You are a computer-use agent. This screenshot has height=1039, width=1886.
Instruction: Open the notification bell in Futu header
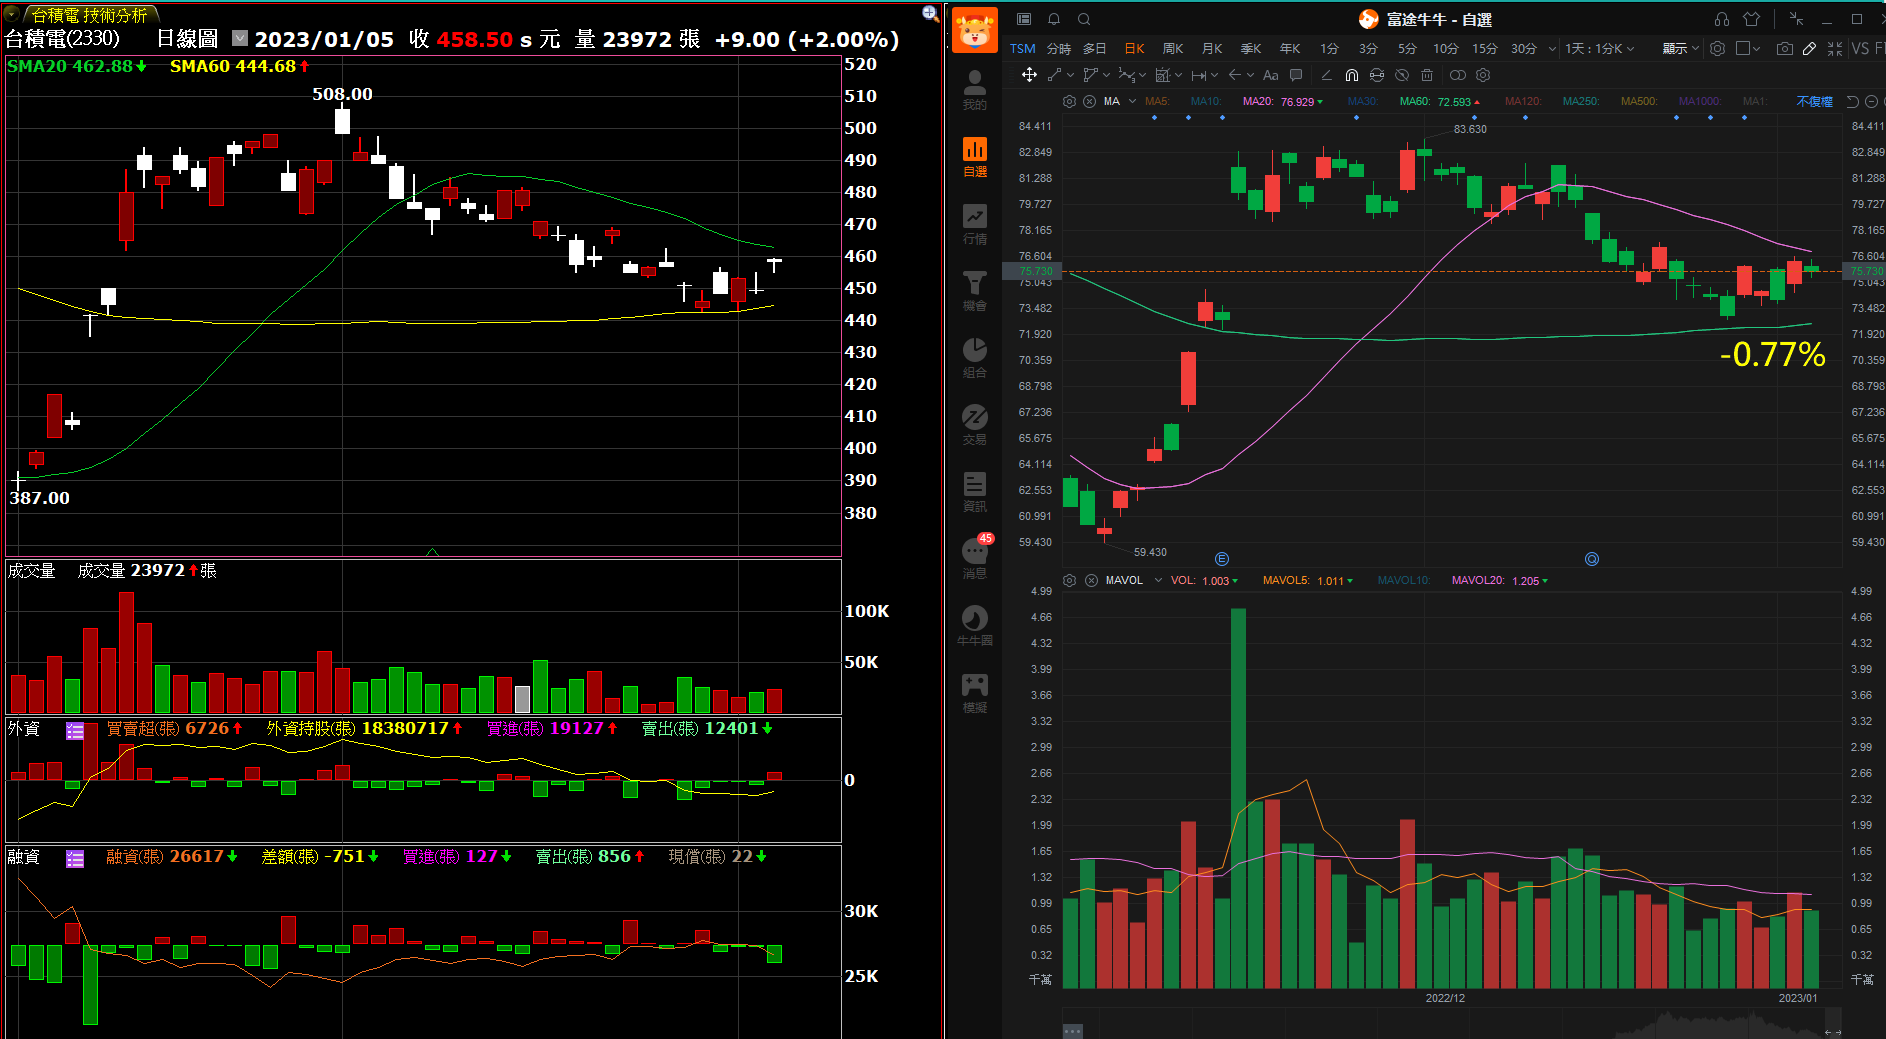[x=1054, y=19]
